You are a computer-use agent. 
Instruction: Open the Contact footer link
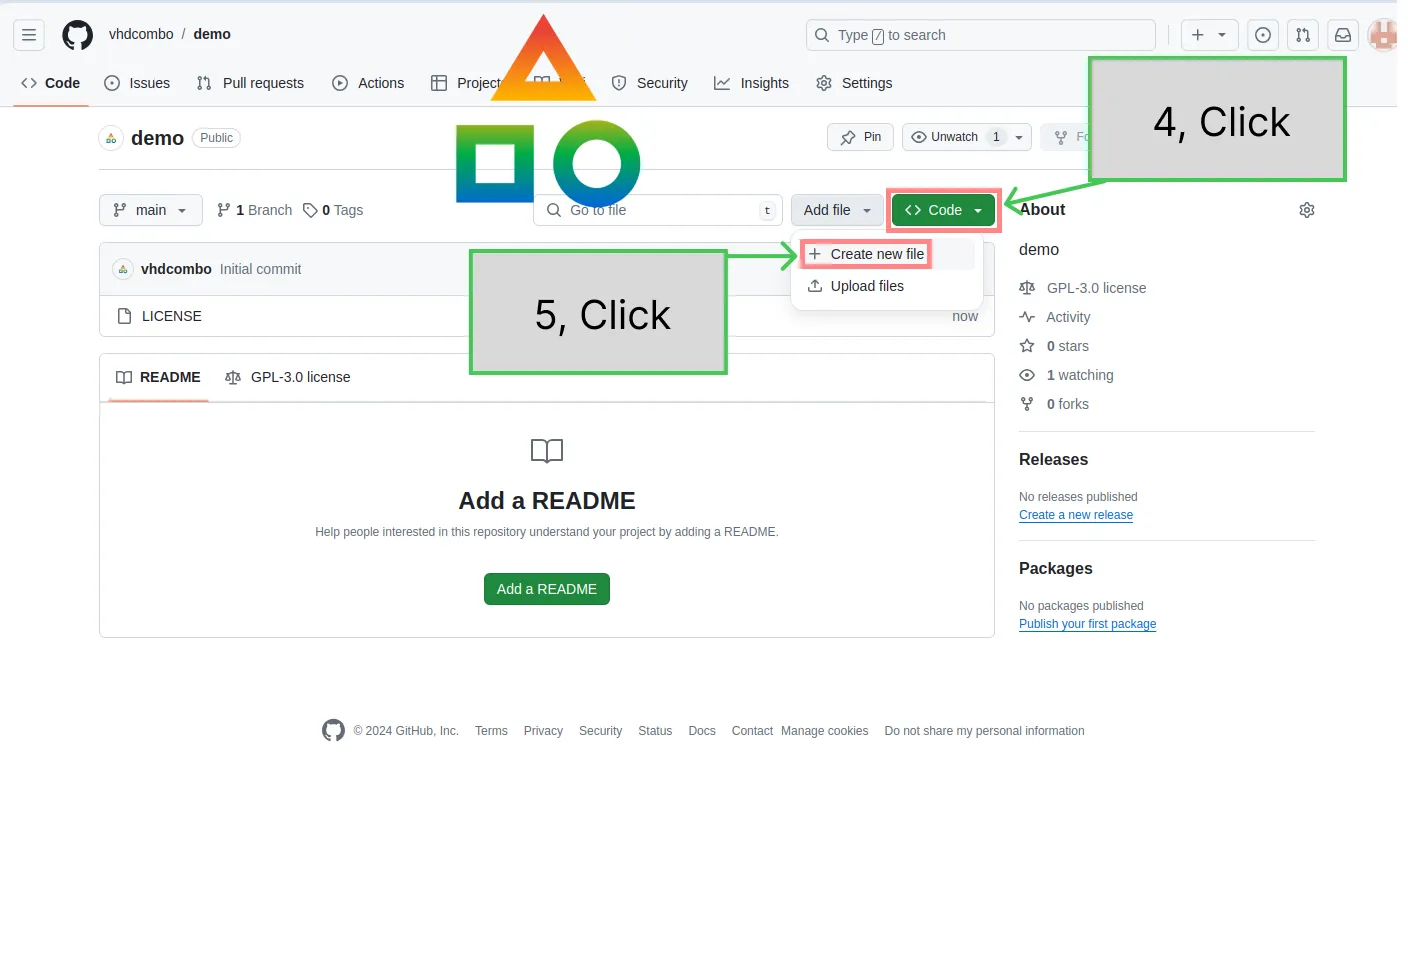click(x=752, y=731)
